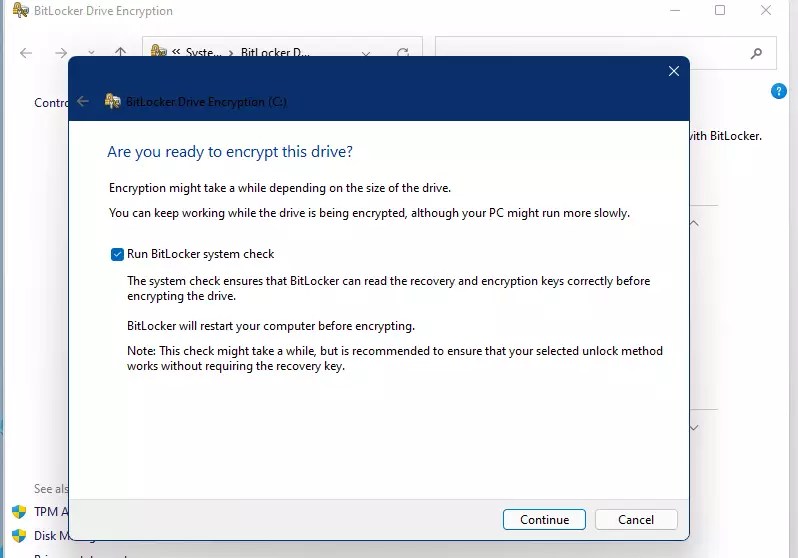The width and height of the screenshot is (798, 558).
Task: Open the Disk Management link
Action: point(51,536)
